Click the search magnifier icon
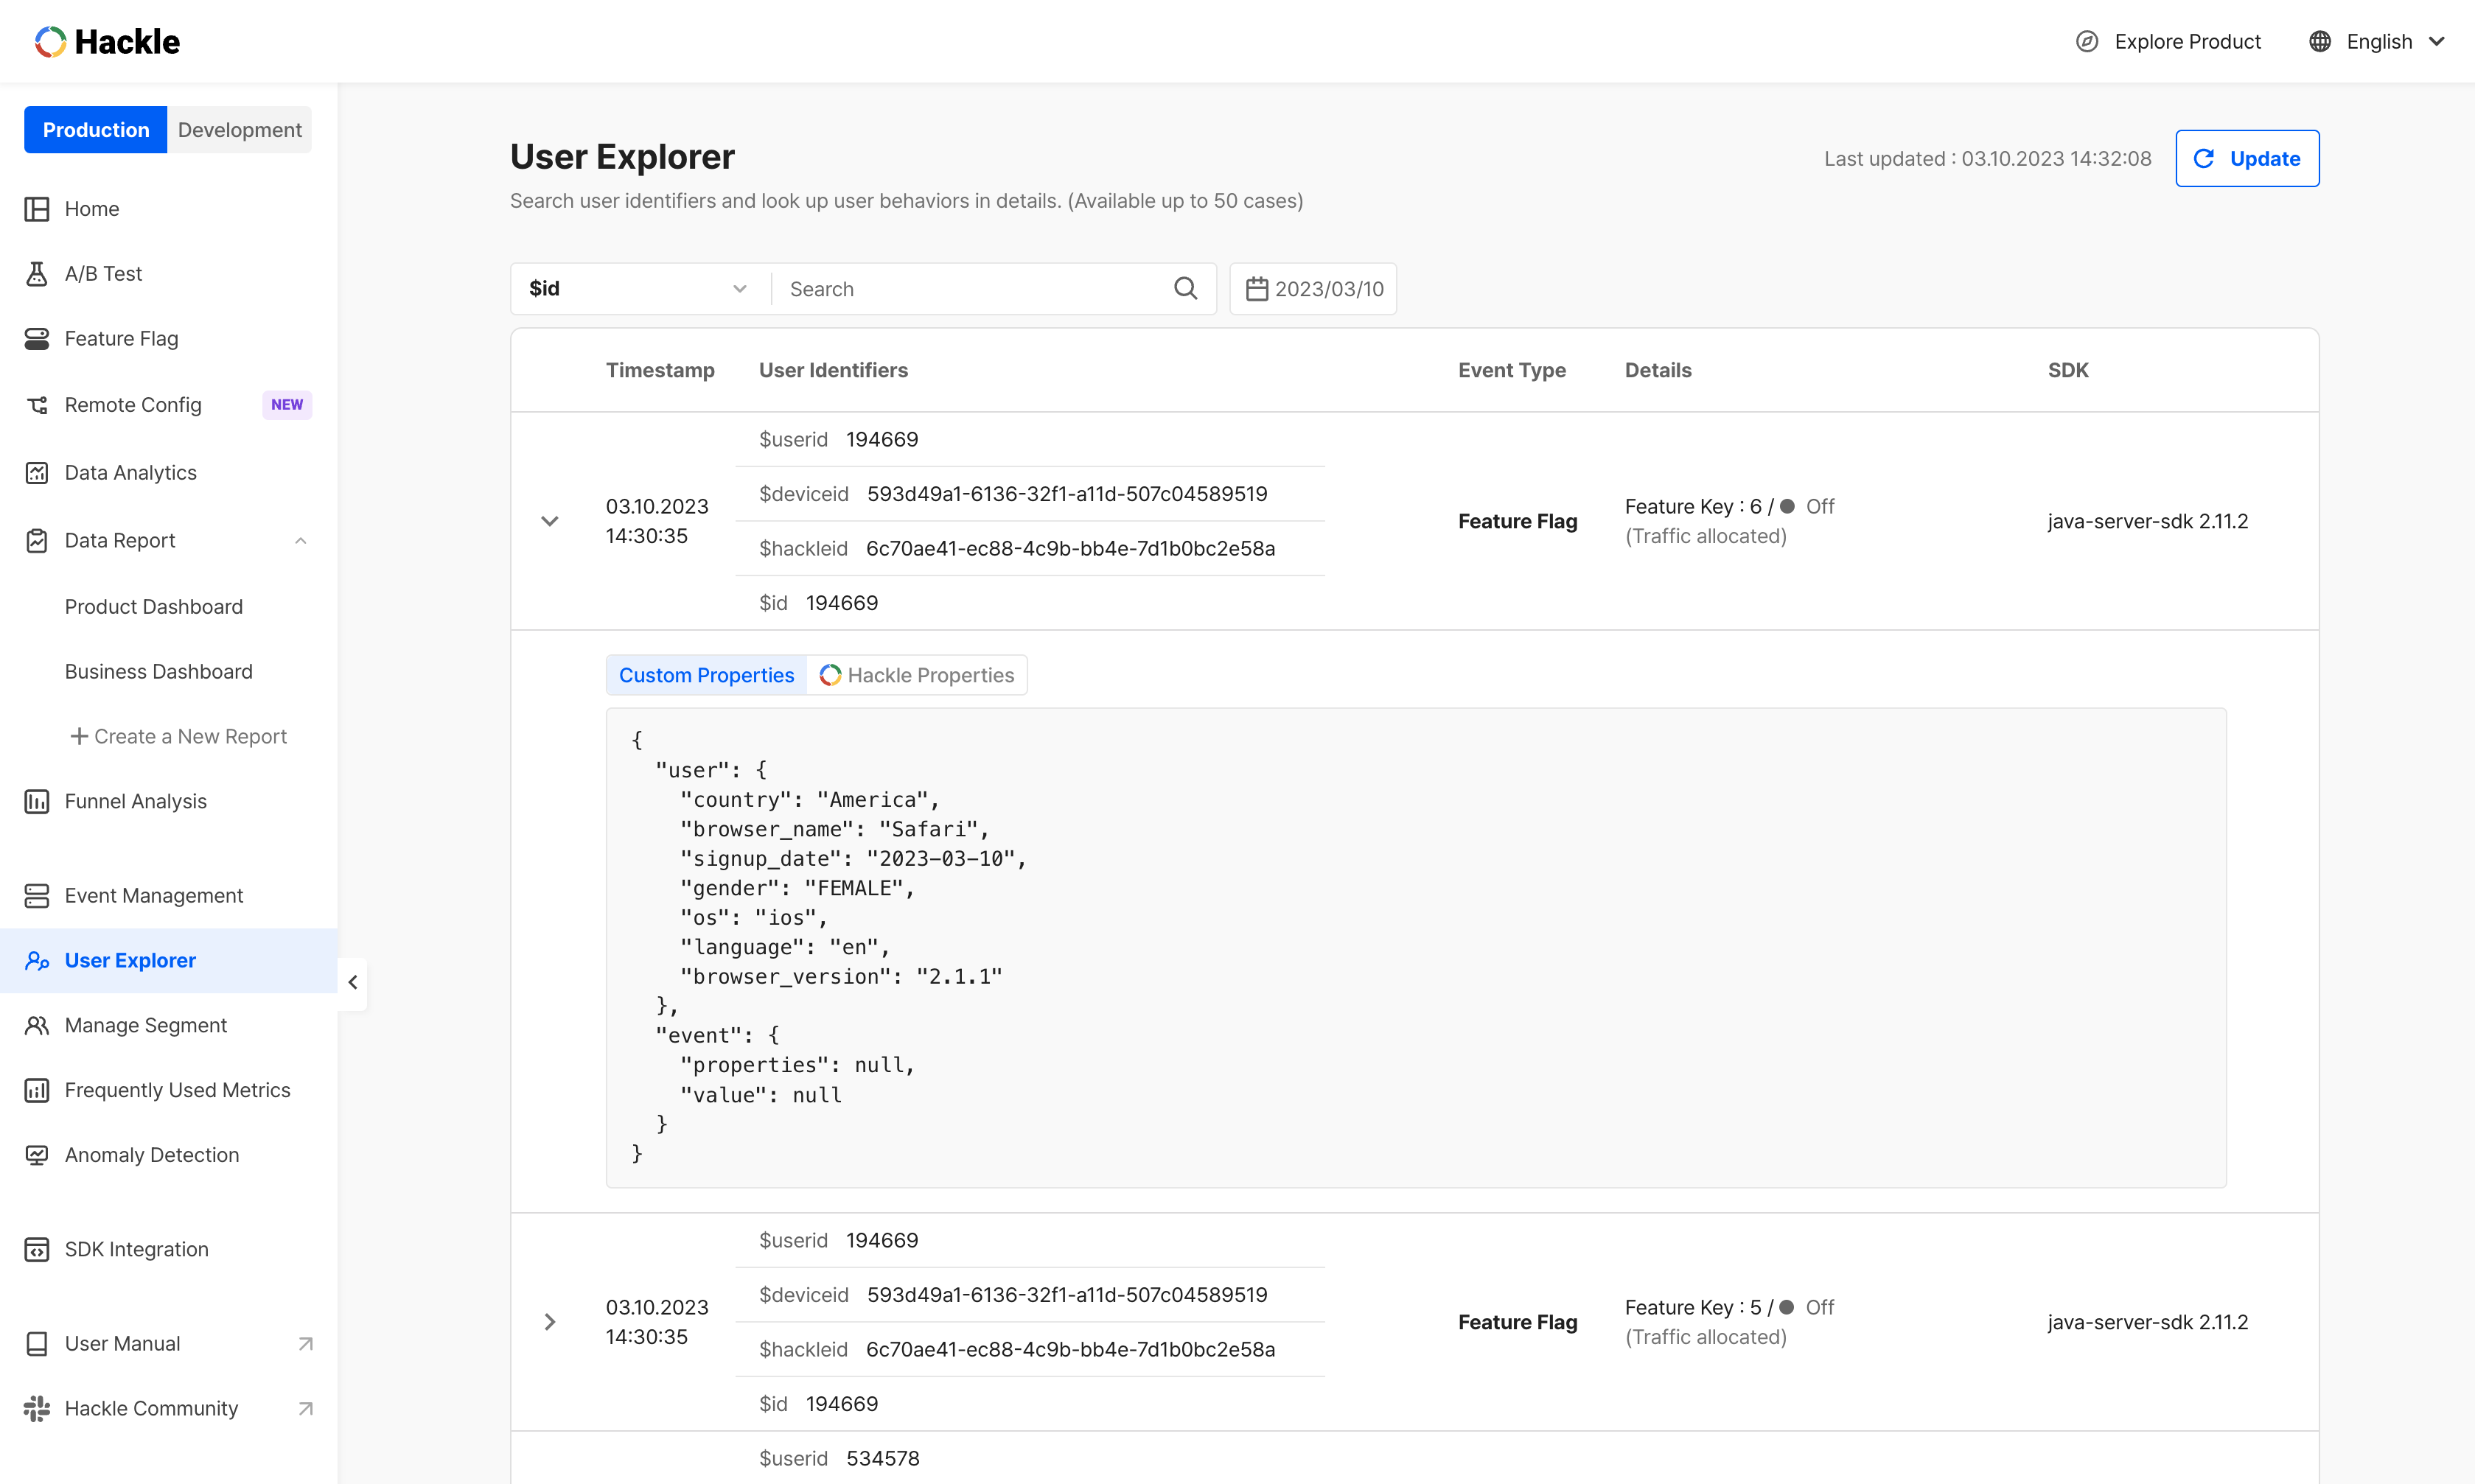2475x1484 pixels. (1185, 289)
